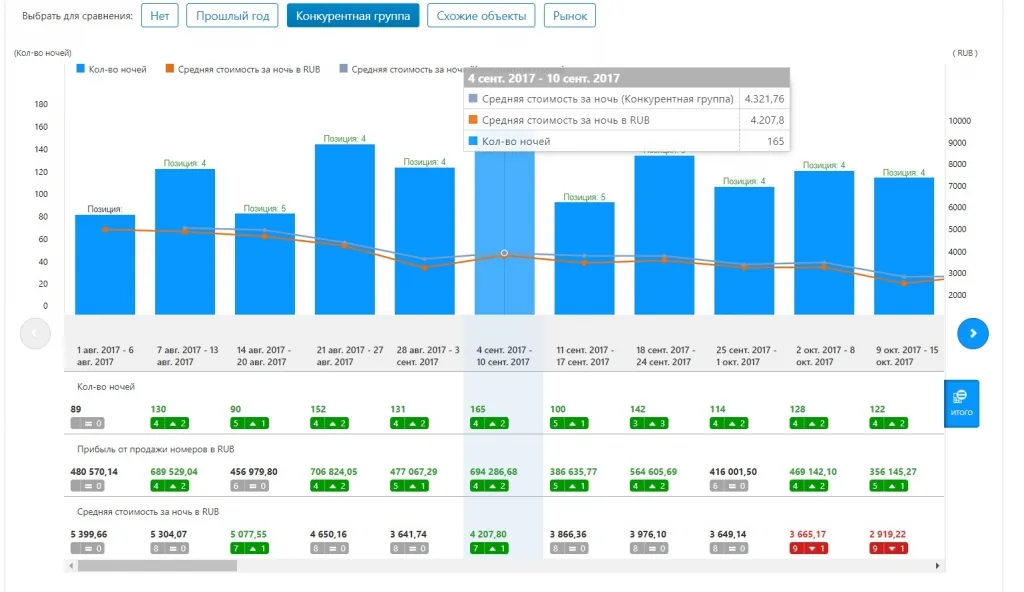Click the horizontal scrollbar thumb
Viewport: 1024px width, 592px height.
coord(157,566)
